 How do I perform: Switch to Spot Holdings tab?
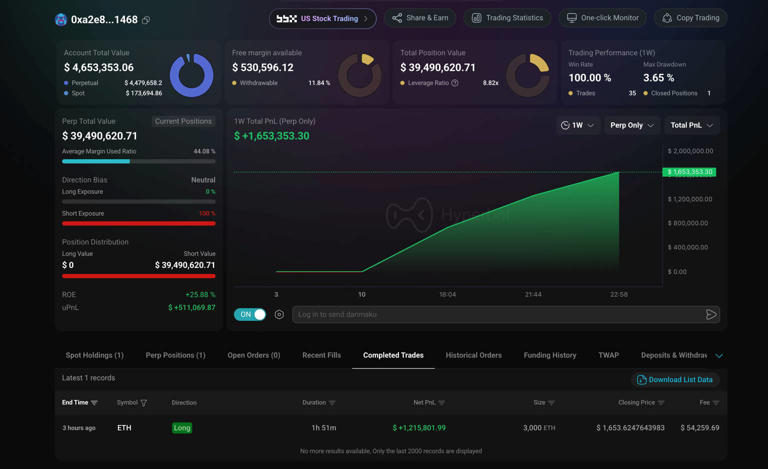[x=95, y=355]
